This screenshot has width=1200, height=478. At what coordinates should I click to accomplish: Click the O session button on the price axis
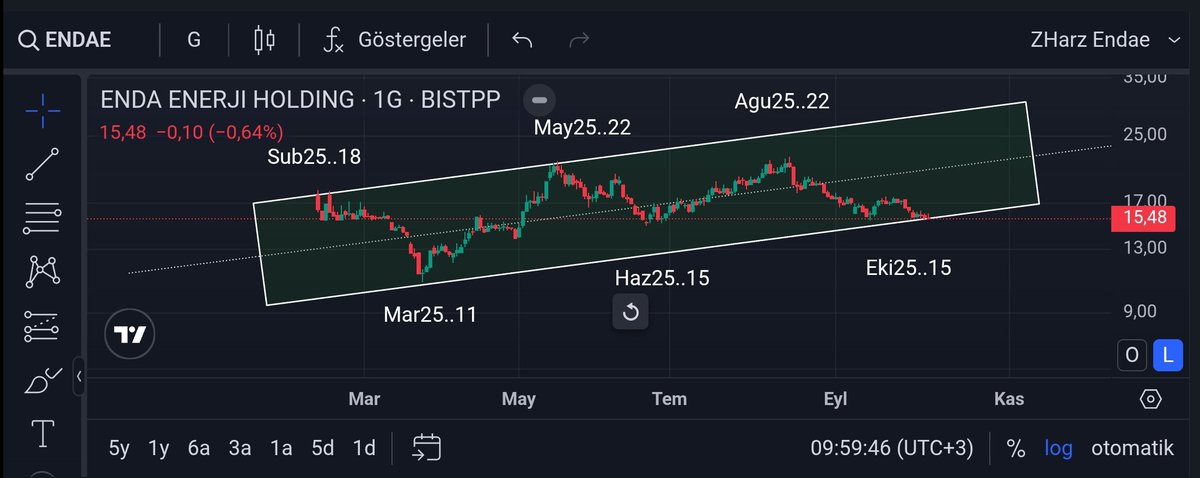click(1132, 353)
